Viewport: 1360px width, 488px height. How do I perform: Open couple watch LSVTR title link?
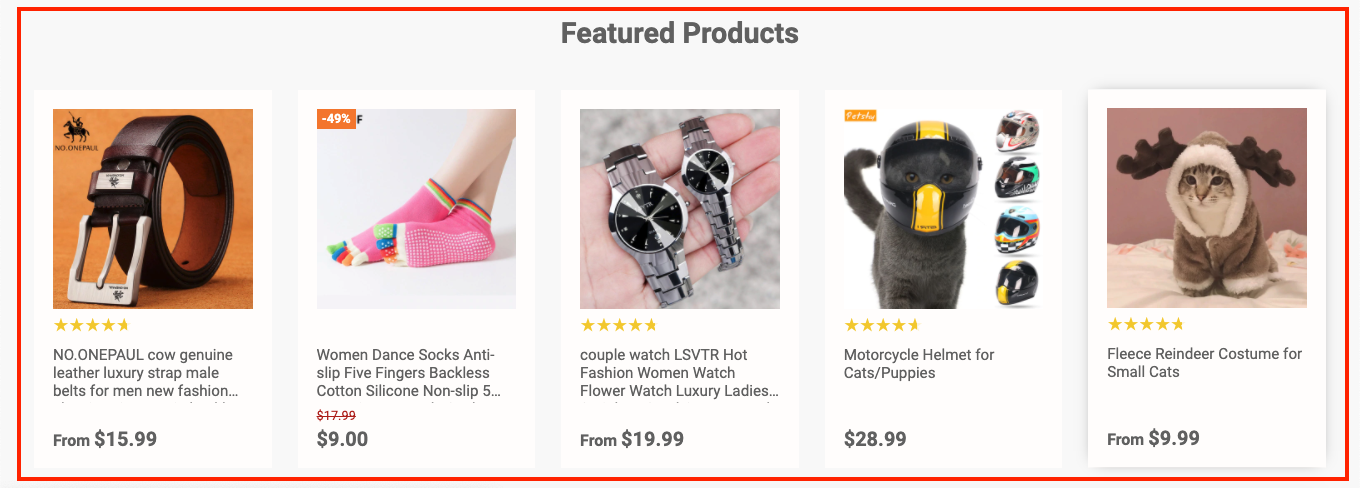coord(680,373)
